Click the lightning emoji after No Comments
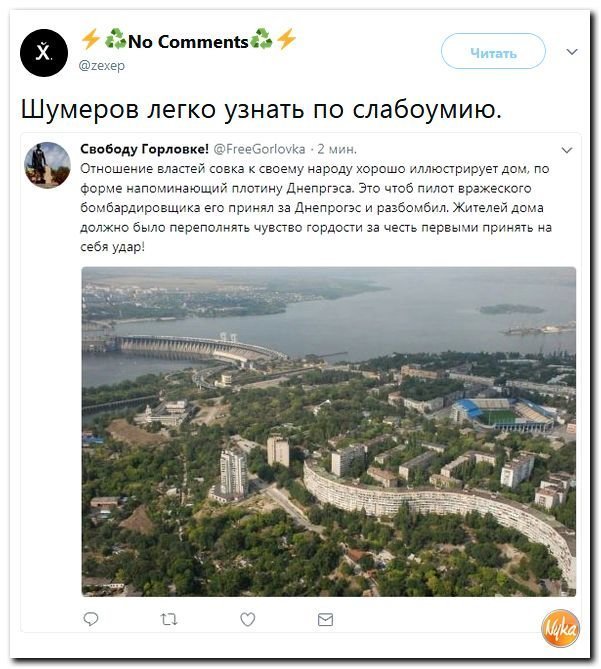This screenshot has width=601, height=669. point(286,39)
